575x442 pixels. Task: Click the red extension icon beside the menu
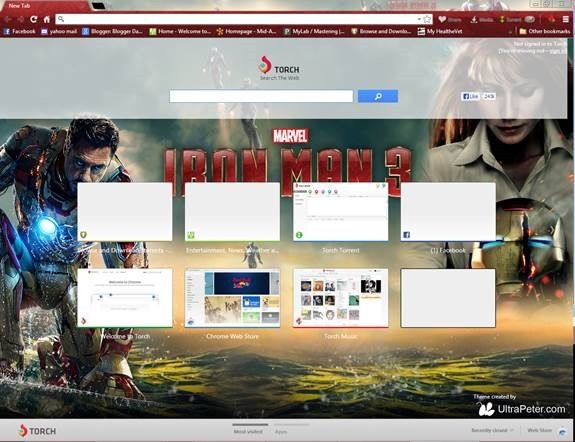click(x=551, y=19)
